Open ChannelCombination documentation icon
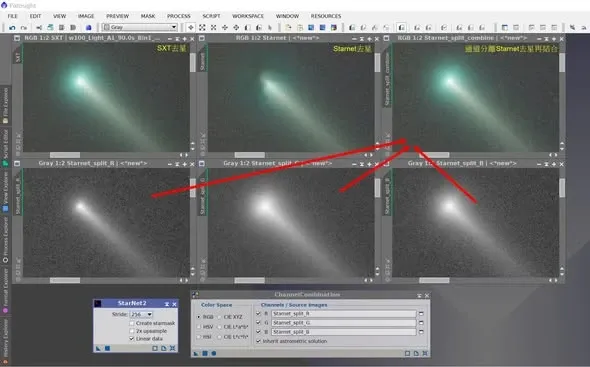590x367 pixels. [x=416, y=353]
